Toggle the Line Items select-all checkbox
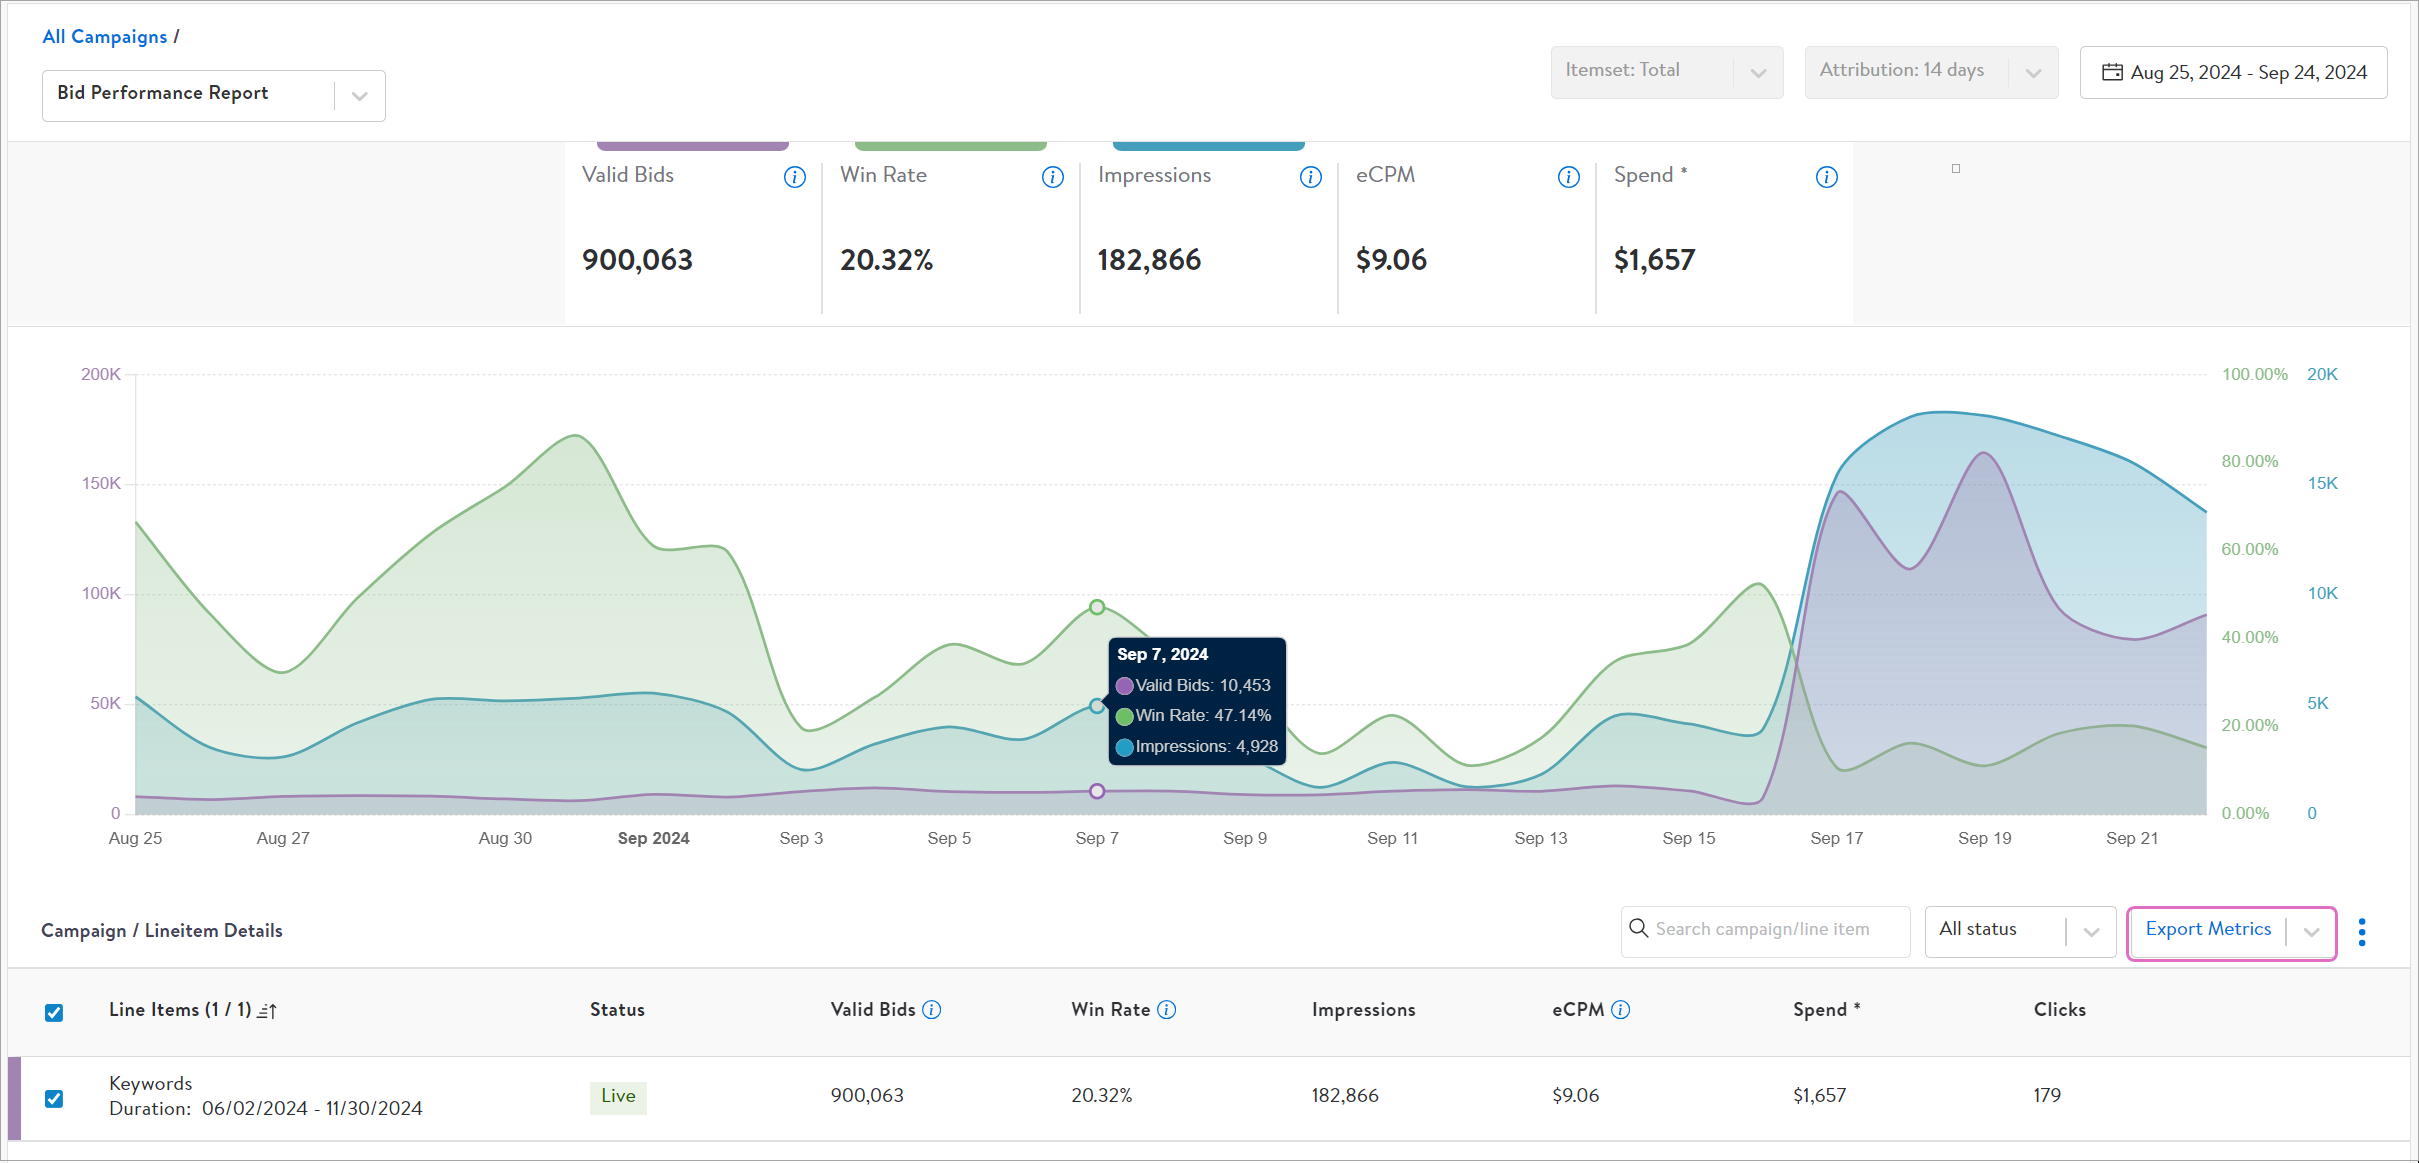This screenshot has width=2419, height=1163. point(54,1012)
